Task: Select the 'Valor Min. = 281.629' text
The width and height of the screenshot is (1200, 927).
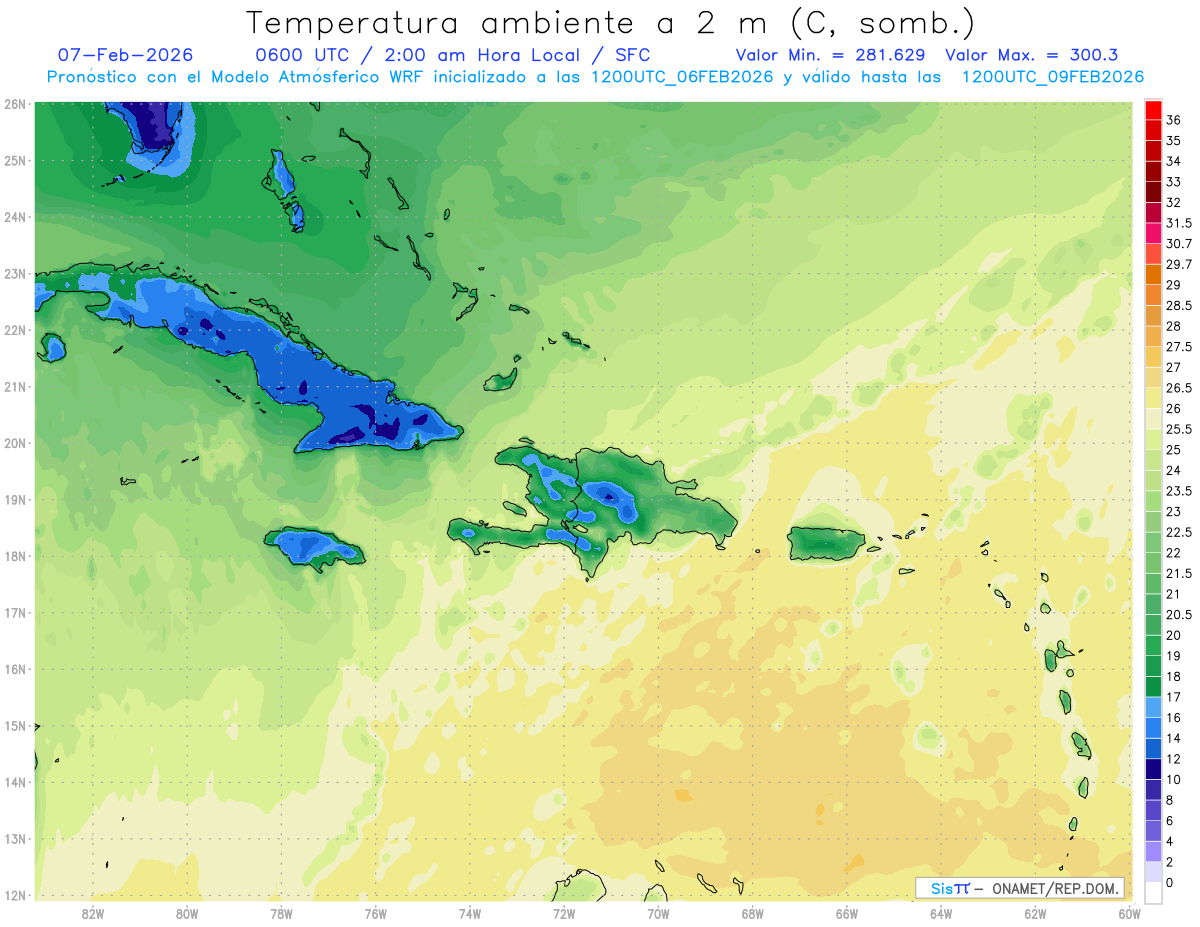Action: pos(830,55)
